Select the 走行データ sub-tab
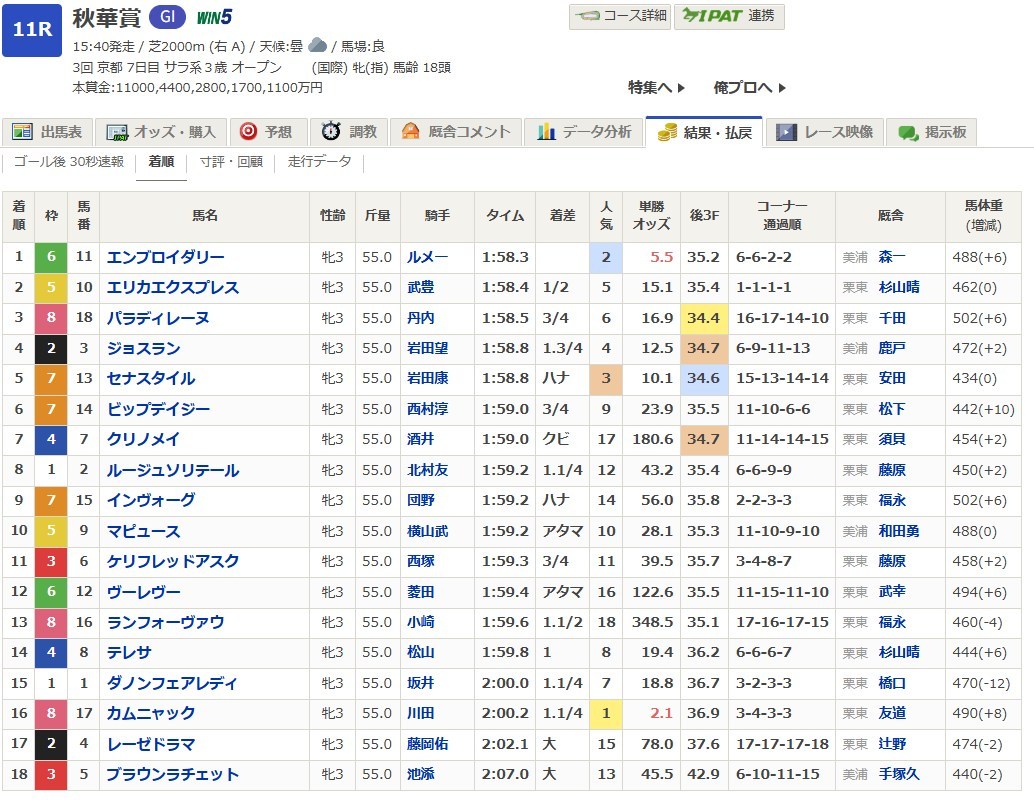The width and height of the screenshot is (1034, 800). click(319, 162)
